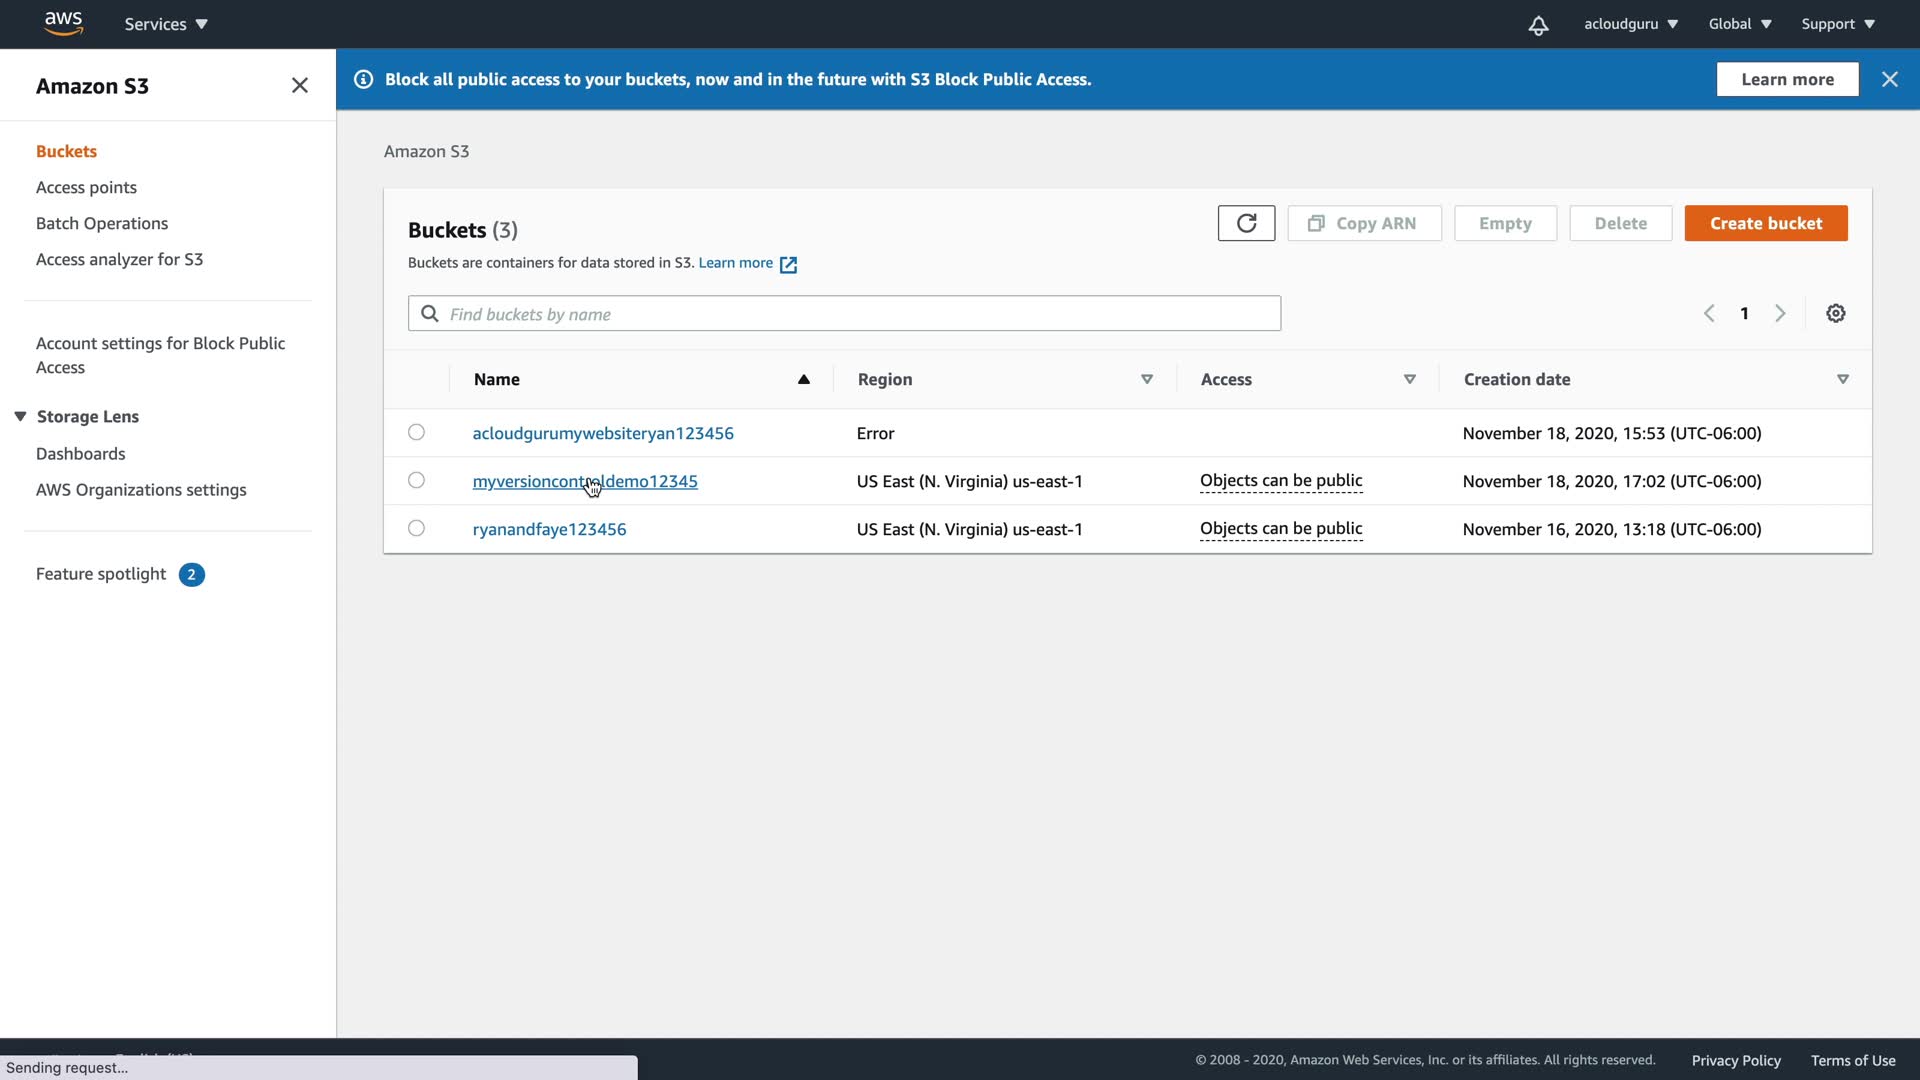Open Batch Operations in the sidebar
The height and width of the screenshot is (1080, 1920).
click(x=102, y=223)
